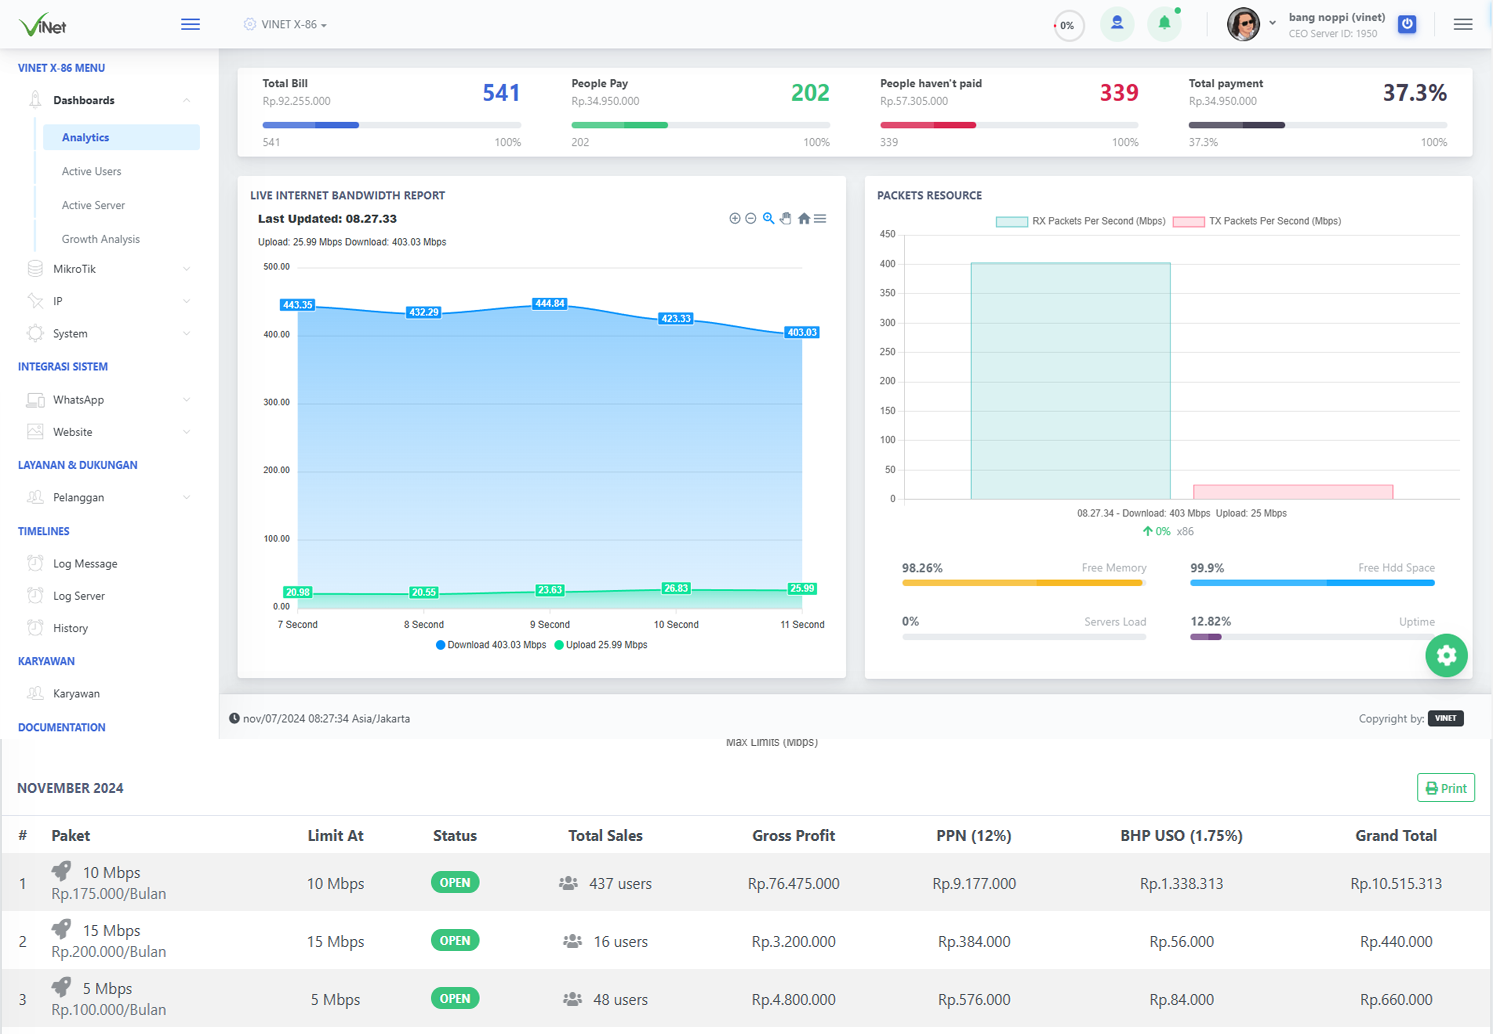
Task: Toggle TX Packets Per Second legend
Action: 1257,221
